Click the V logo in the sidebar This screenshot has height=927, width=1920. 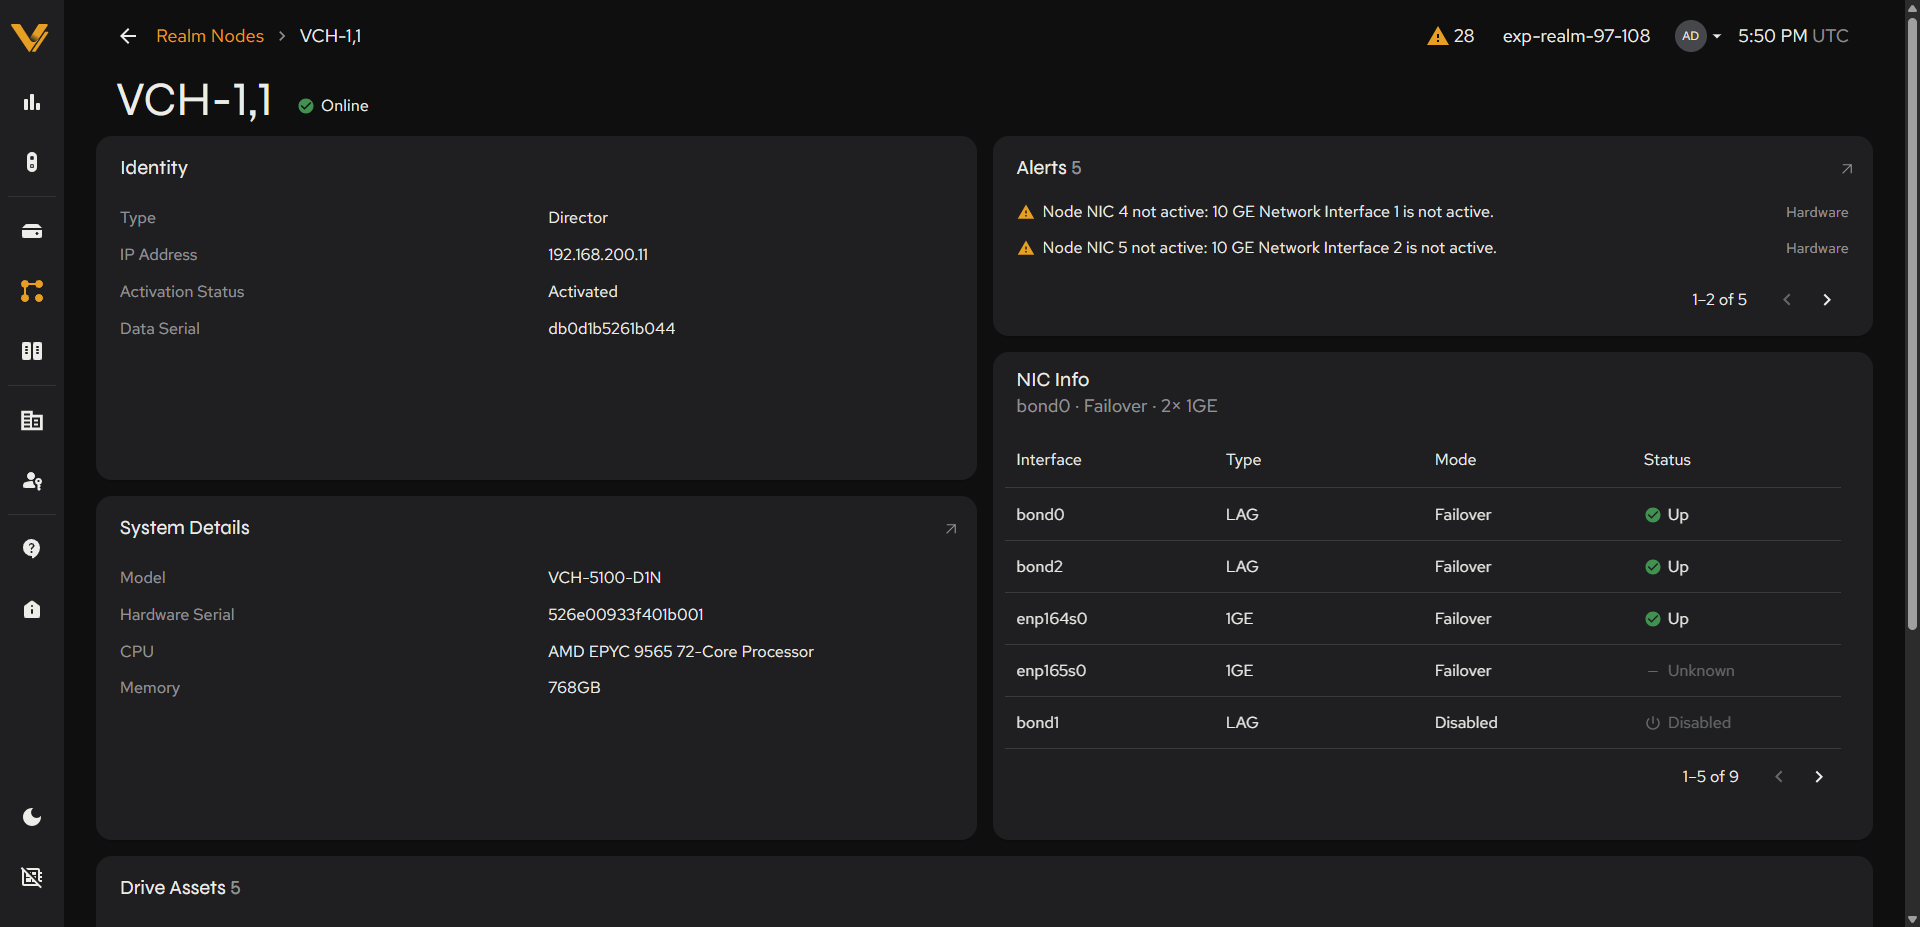click(x=30, y=37)
